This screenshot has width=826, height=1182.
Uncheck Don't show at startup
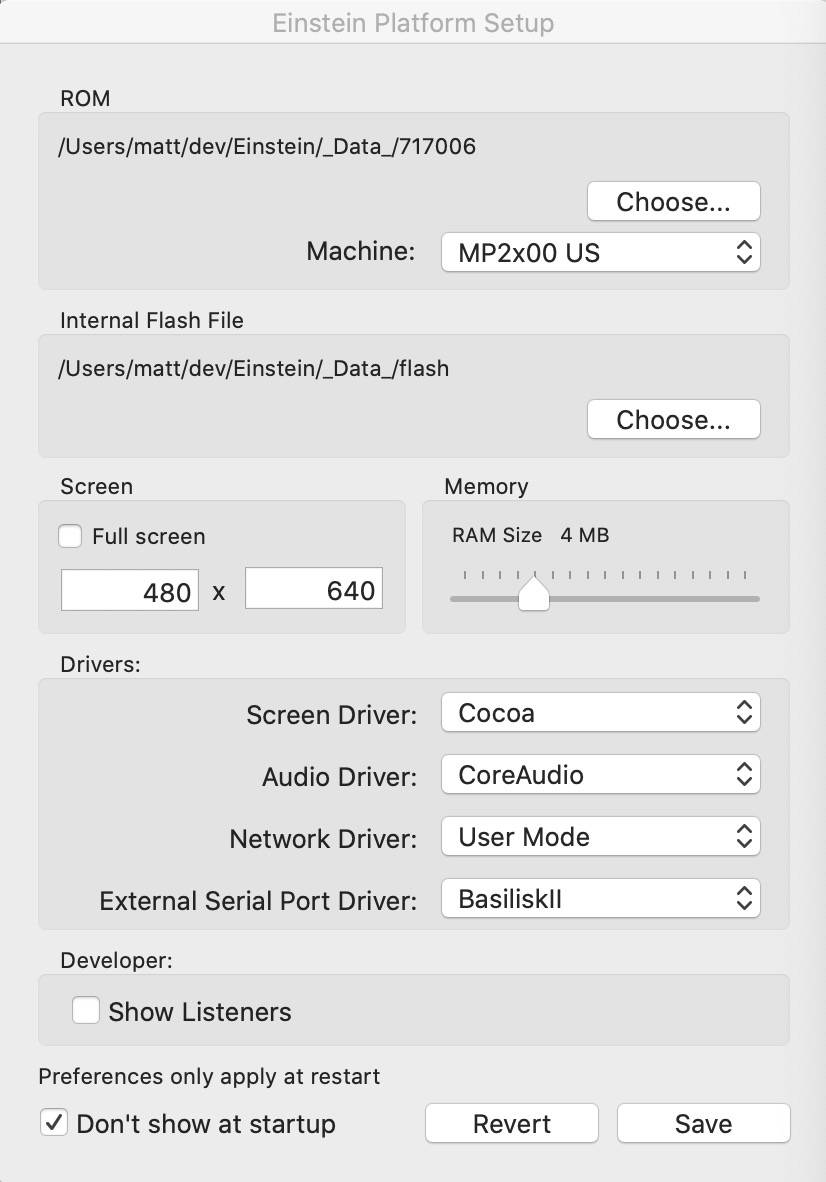tap(53, 1123)
